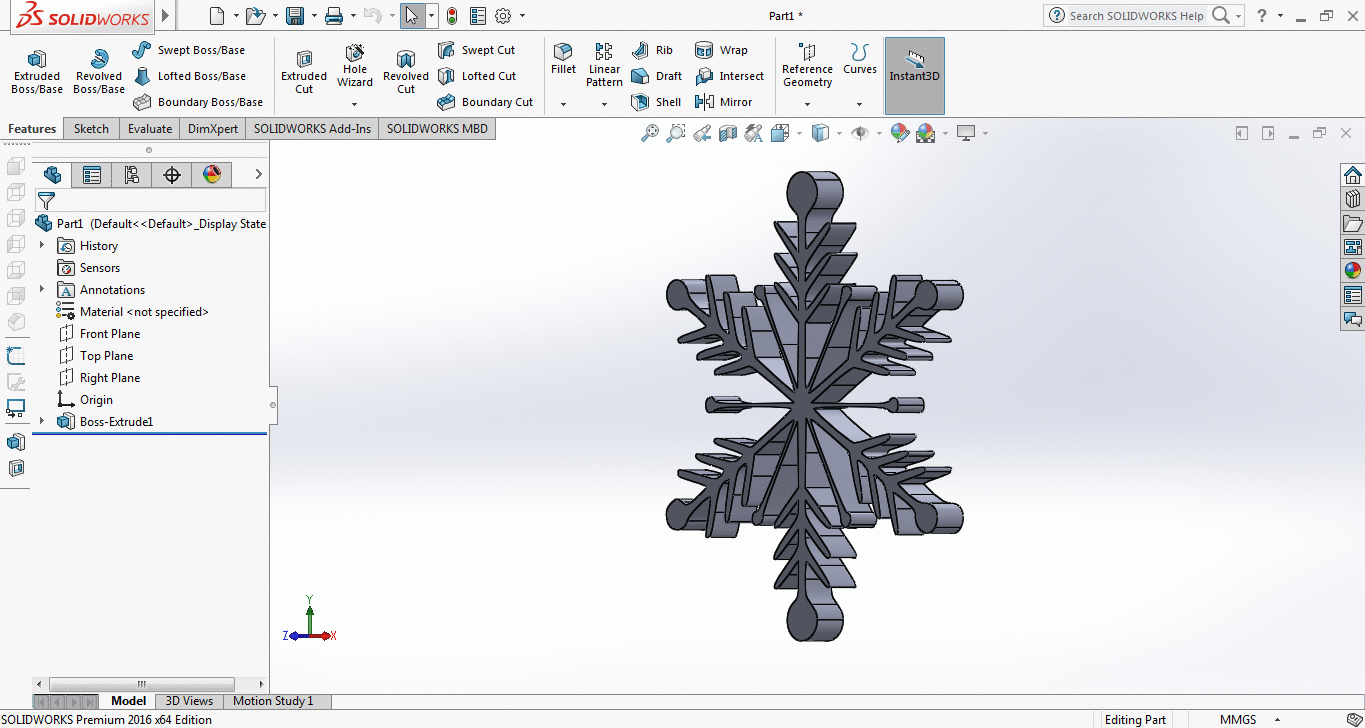Screen dimensions: 1365x728
Task: Click the Zoom to Area icon
Action: pyautogui.click(x=676, y=133)
